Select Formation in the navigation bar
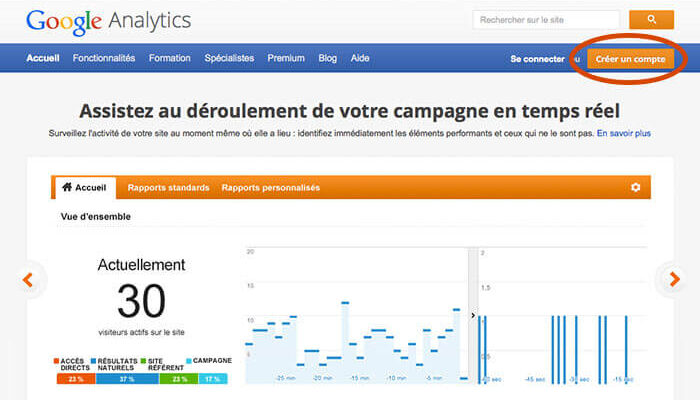The height and width of the screenshot is (400, 700). coord(169,58)
